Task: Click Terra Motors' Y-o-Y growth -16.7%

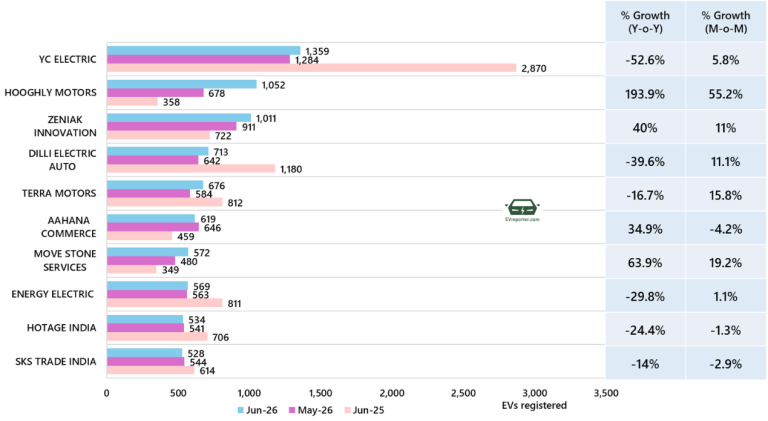Action: point(645,195)
